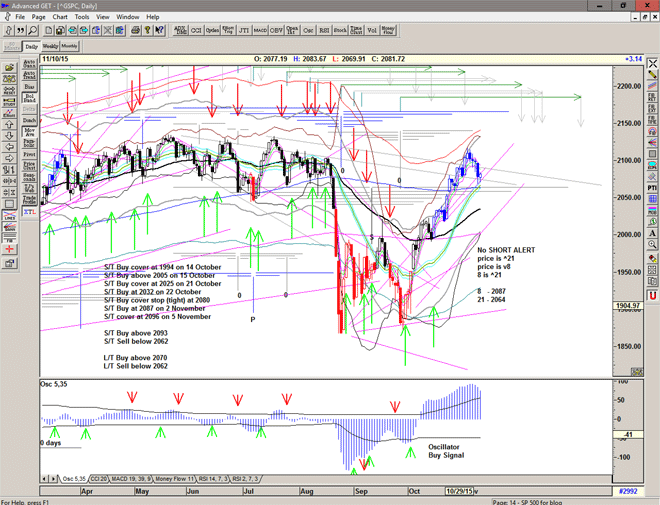Switch to Weekly timeframe
Screen dimensions: 660x505
(49, 46)
